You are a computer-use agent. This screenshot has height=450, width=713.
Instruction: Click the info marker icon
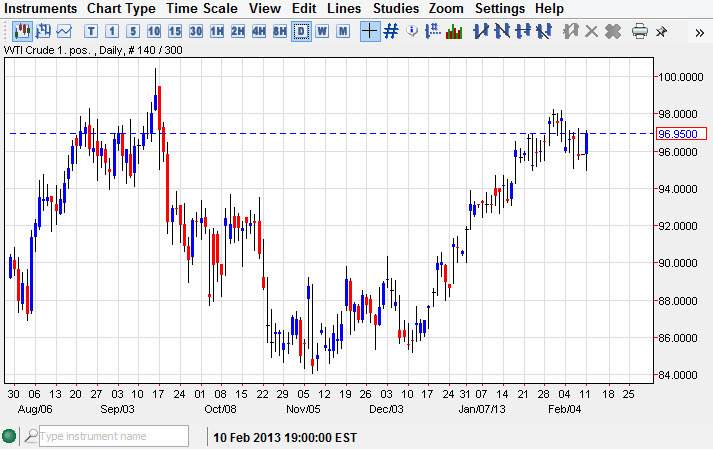(x=411, y=31)
